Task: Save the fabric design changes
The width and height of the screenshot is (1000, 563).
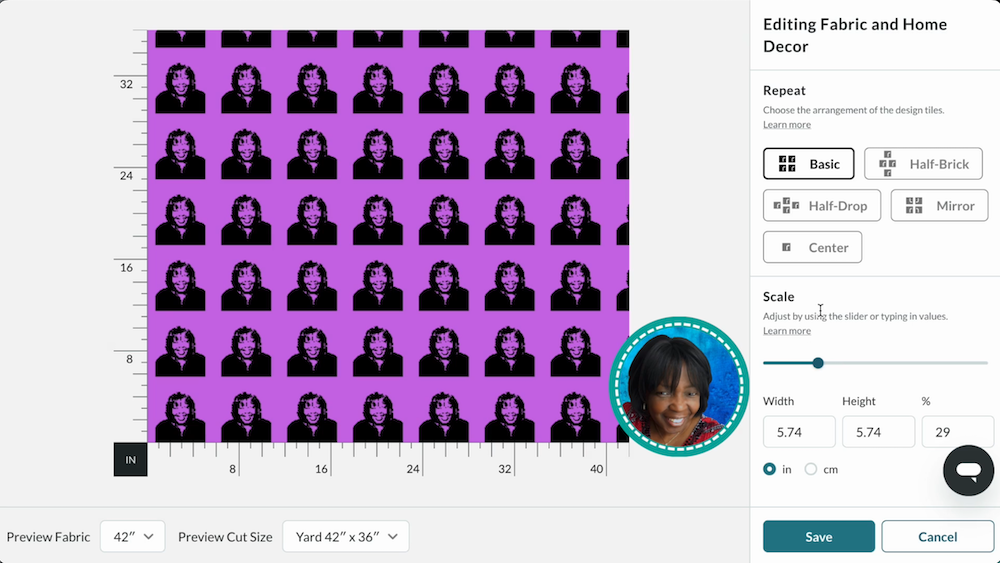Action: (x=819, y=537)
